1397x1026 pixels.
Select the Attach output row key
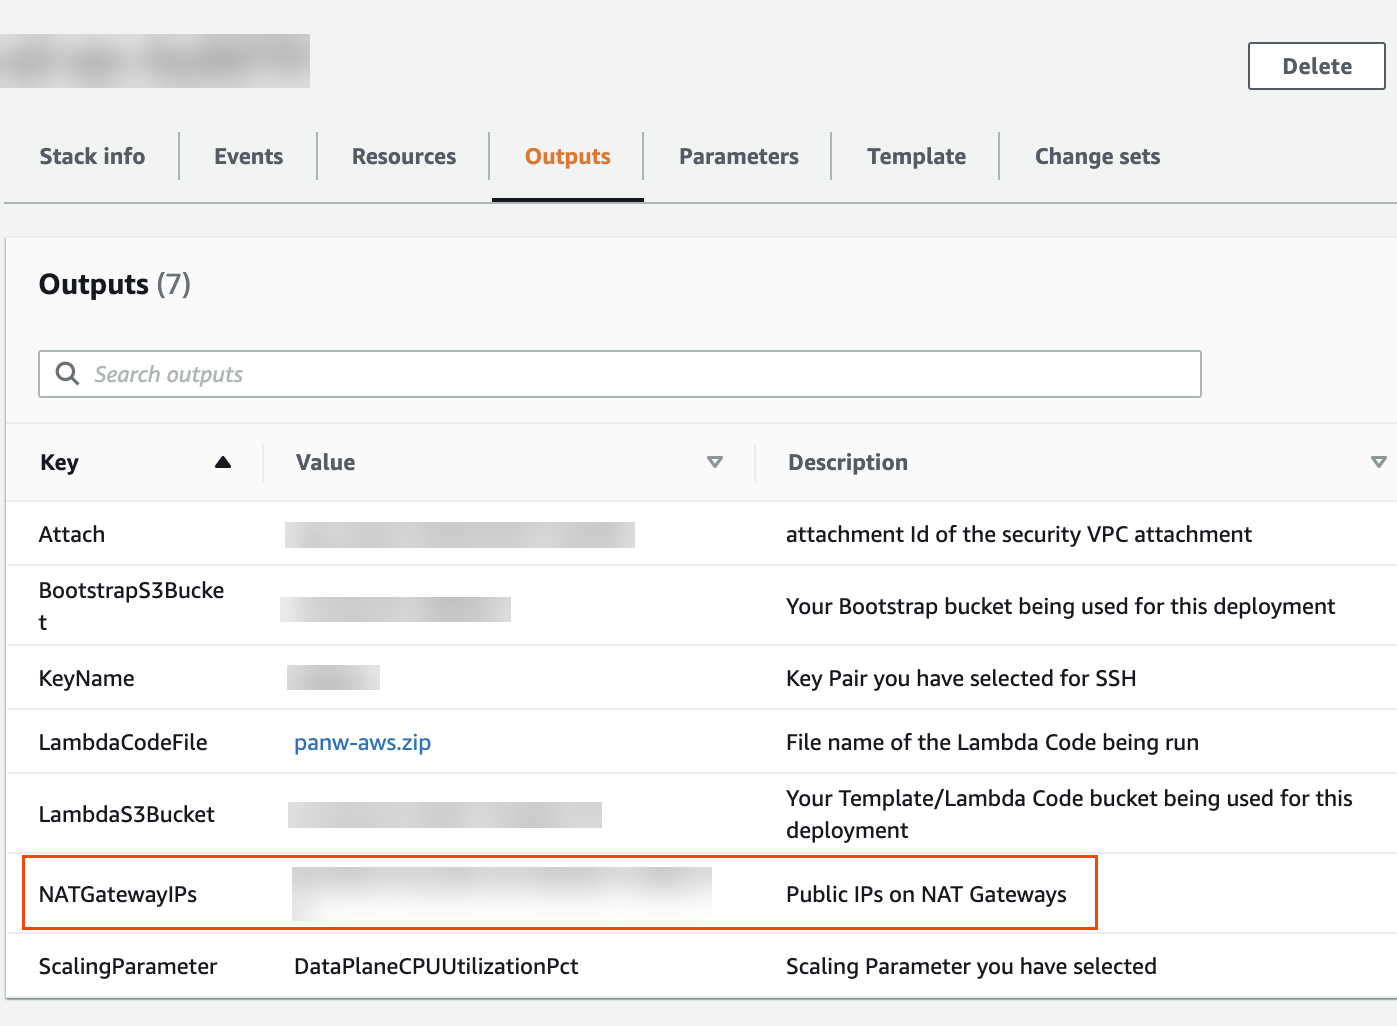tap(72, 534)
